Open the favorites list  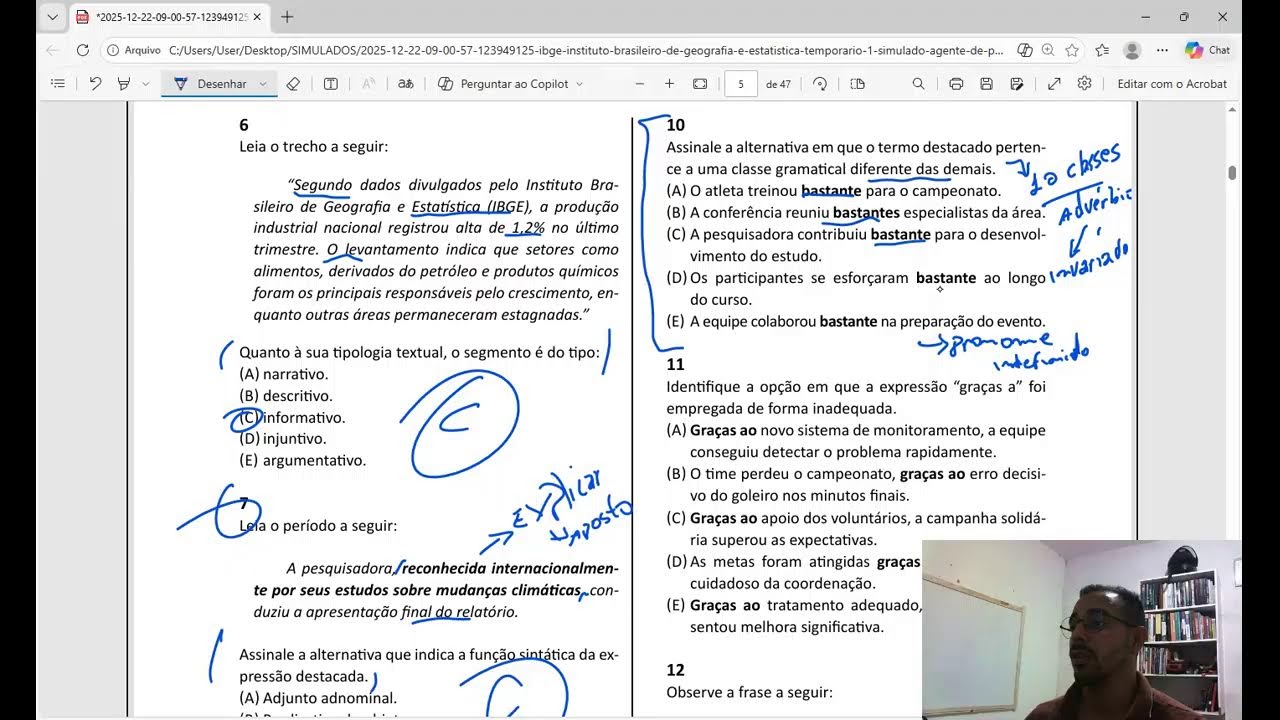coord(1102,50)
